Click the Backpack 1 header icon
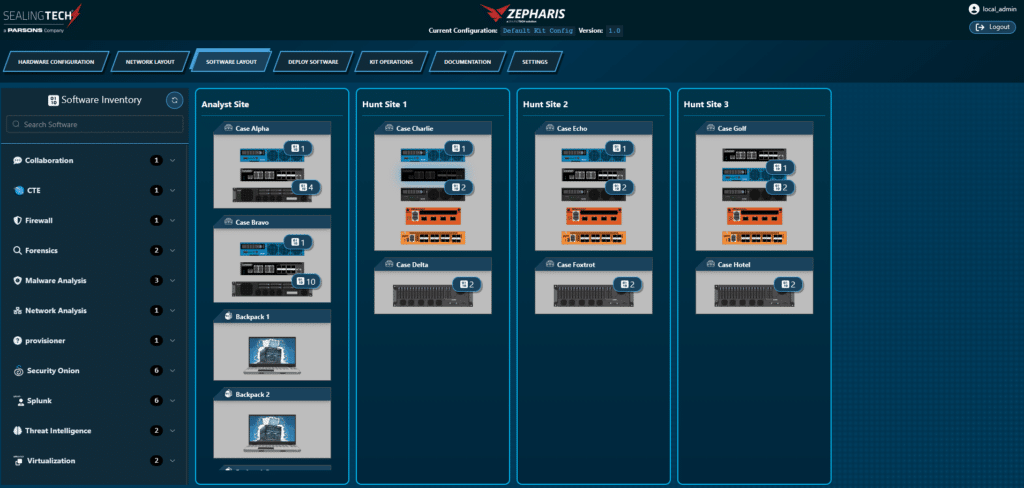 (x=229, y=316)
